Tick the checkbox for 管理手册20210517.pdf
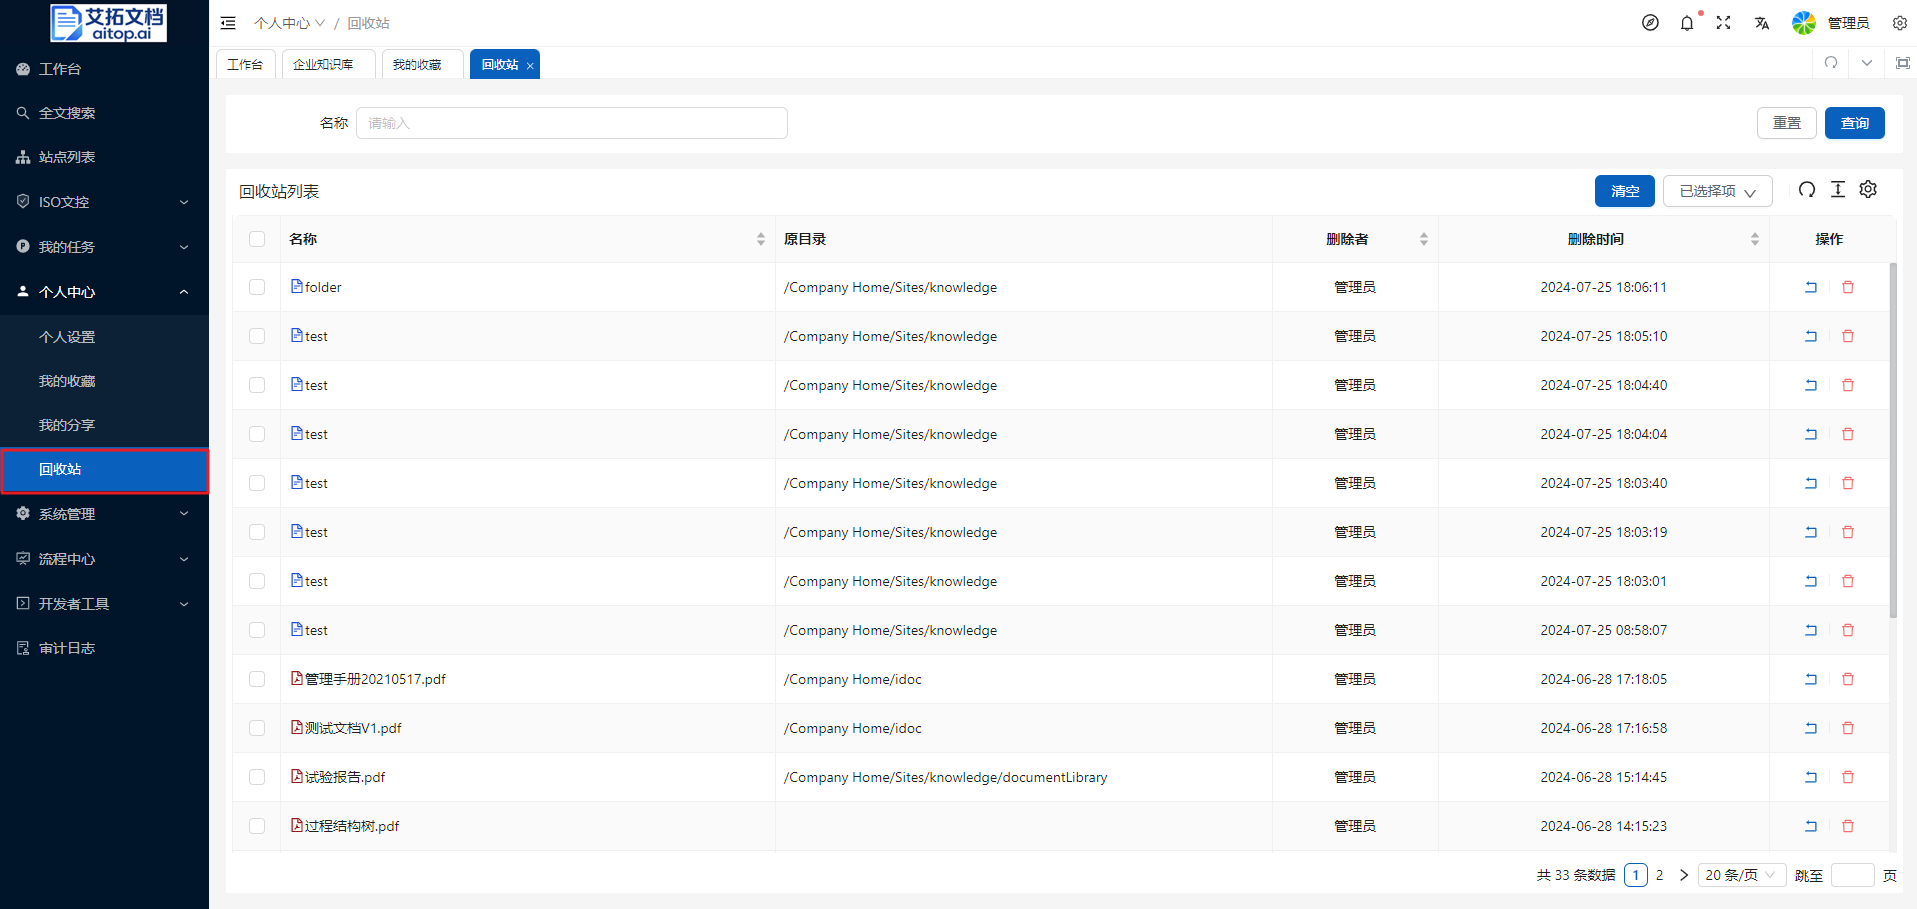The height and width of the screenshot is (909, 1917). tap(257, 679)
